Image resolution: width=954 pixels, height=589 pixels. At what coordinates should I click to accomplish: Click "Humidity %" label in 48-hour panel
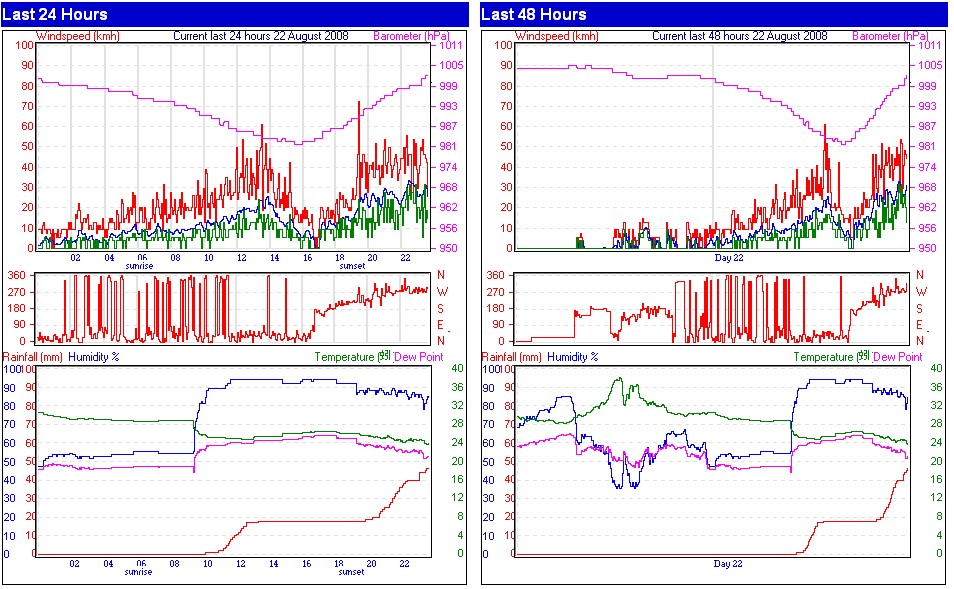(573, 357)
